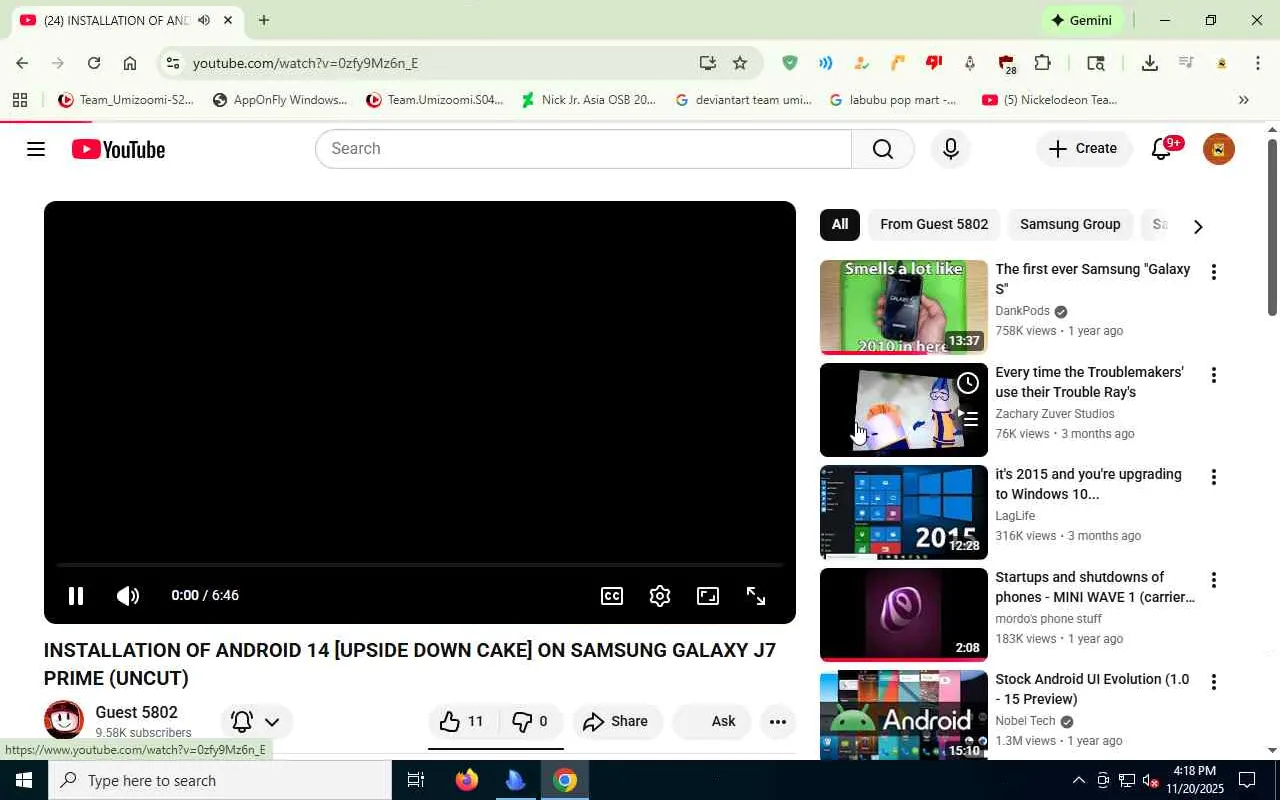
Task: Show hidden bookmarks with the chevron
Action: pyautogui.click(x=1244, y=100)
